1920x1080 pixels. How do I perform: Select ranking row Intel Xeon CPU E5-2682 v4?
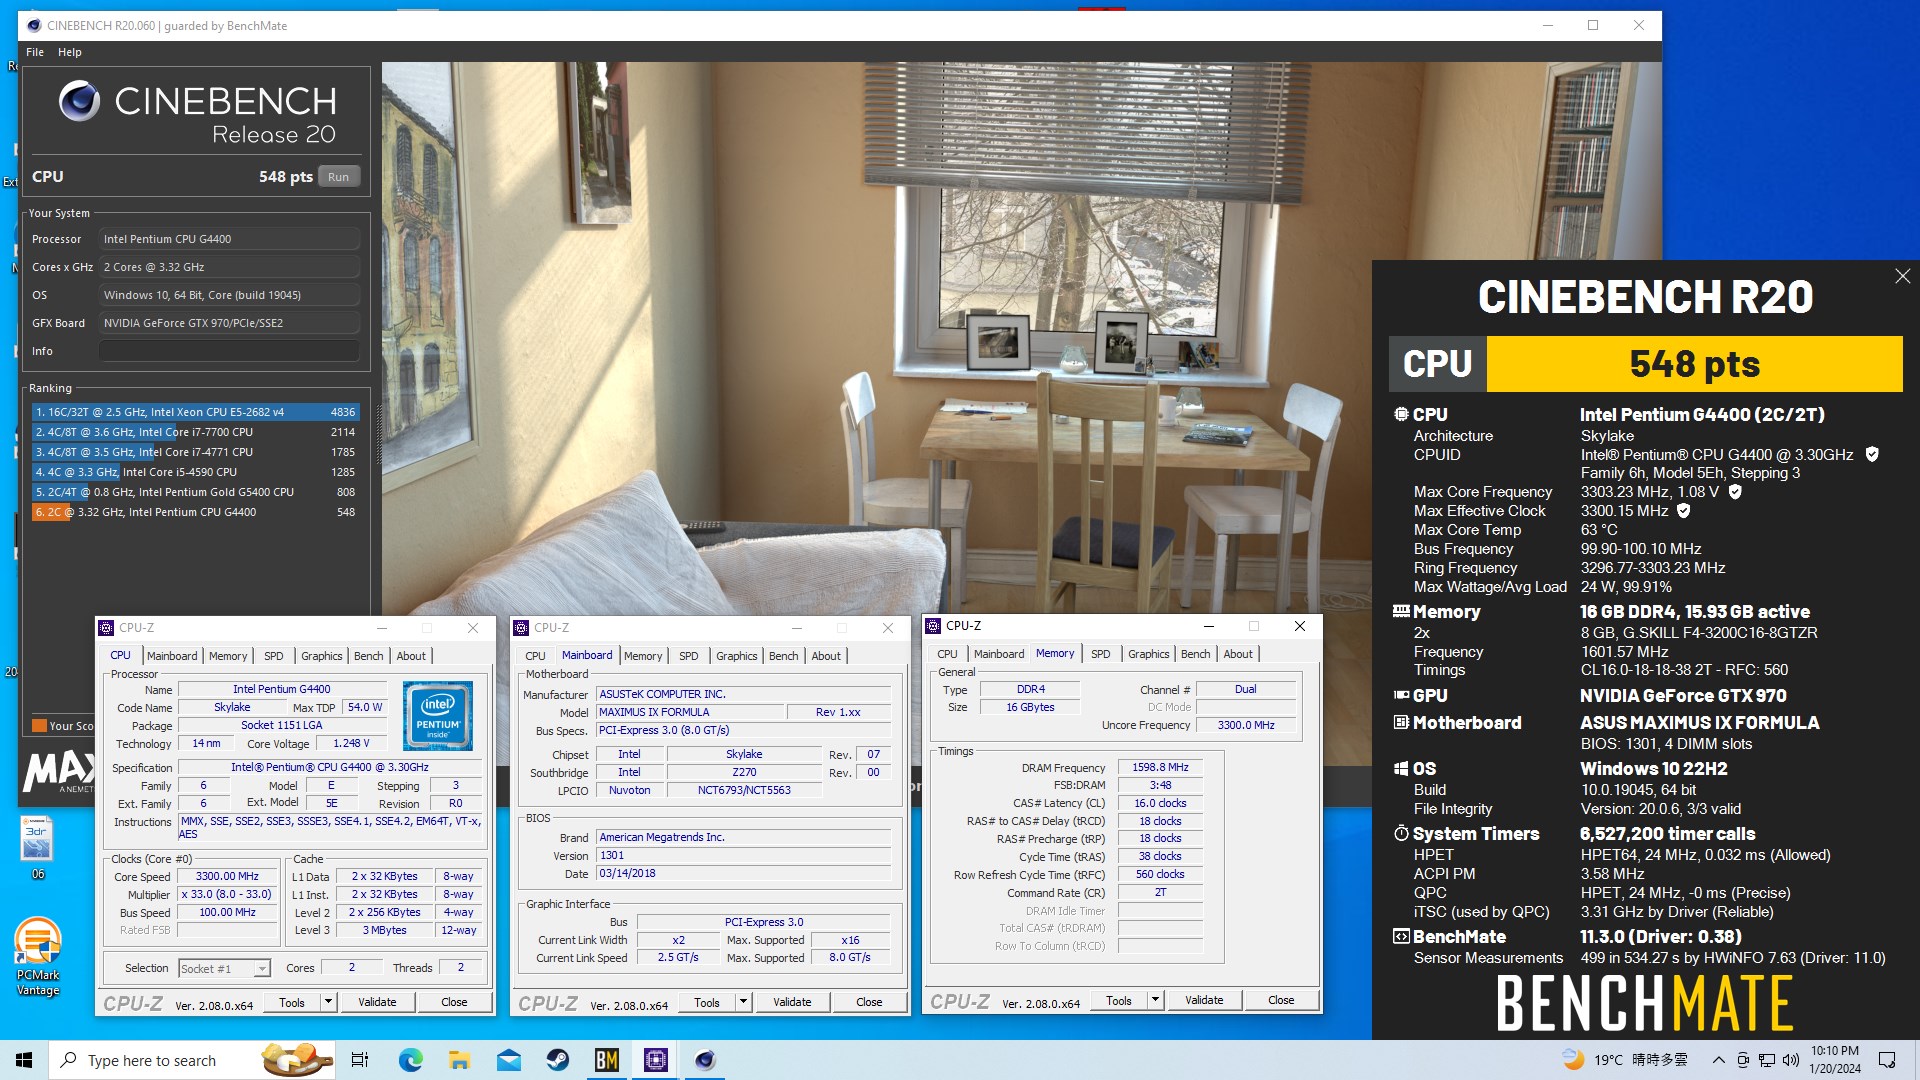point(195,412)
